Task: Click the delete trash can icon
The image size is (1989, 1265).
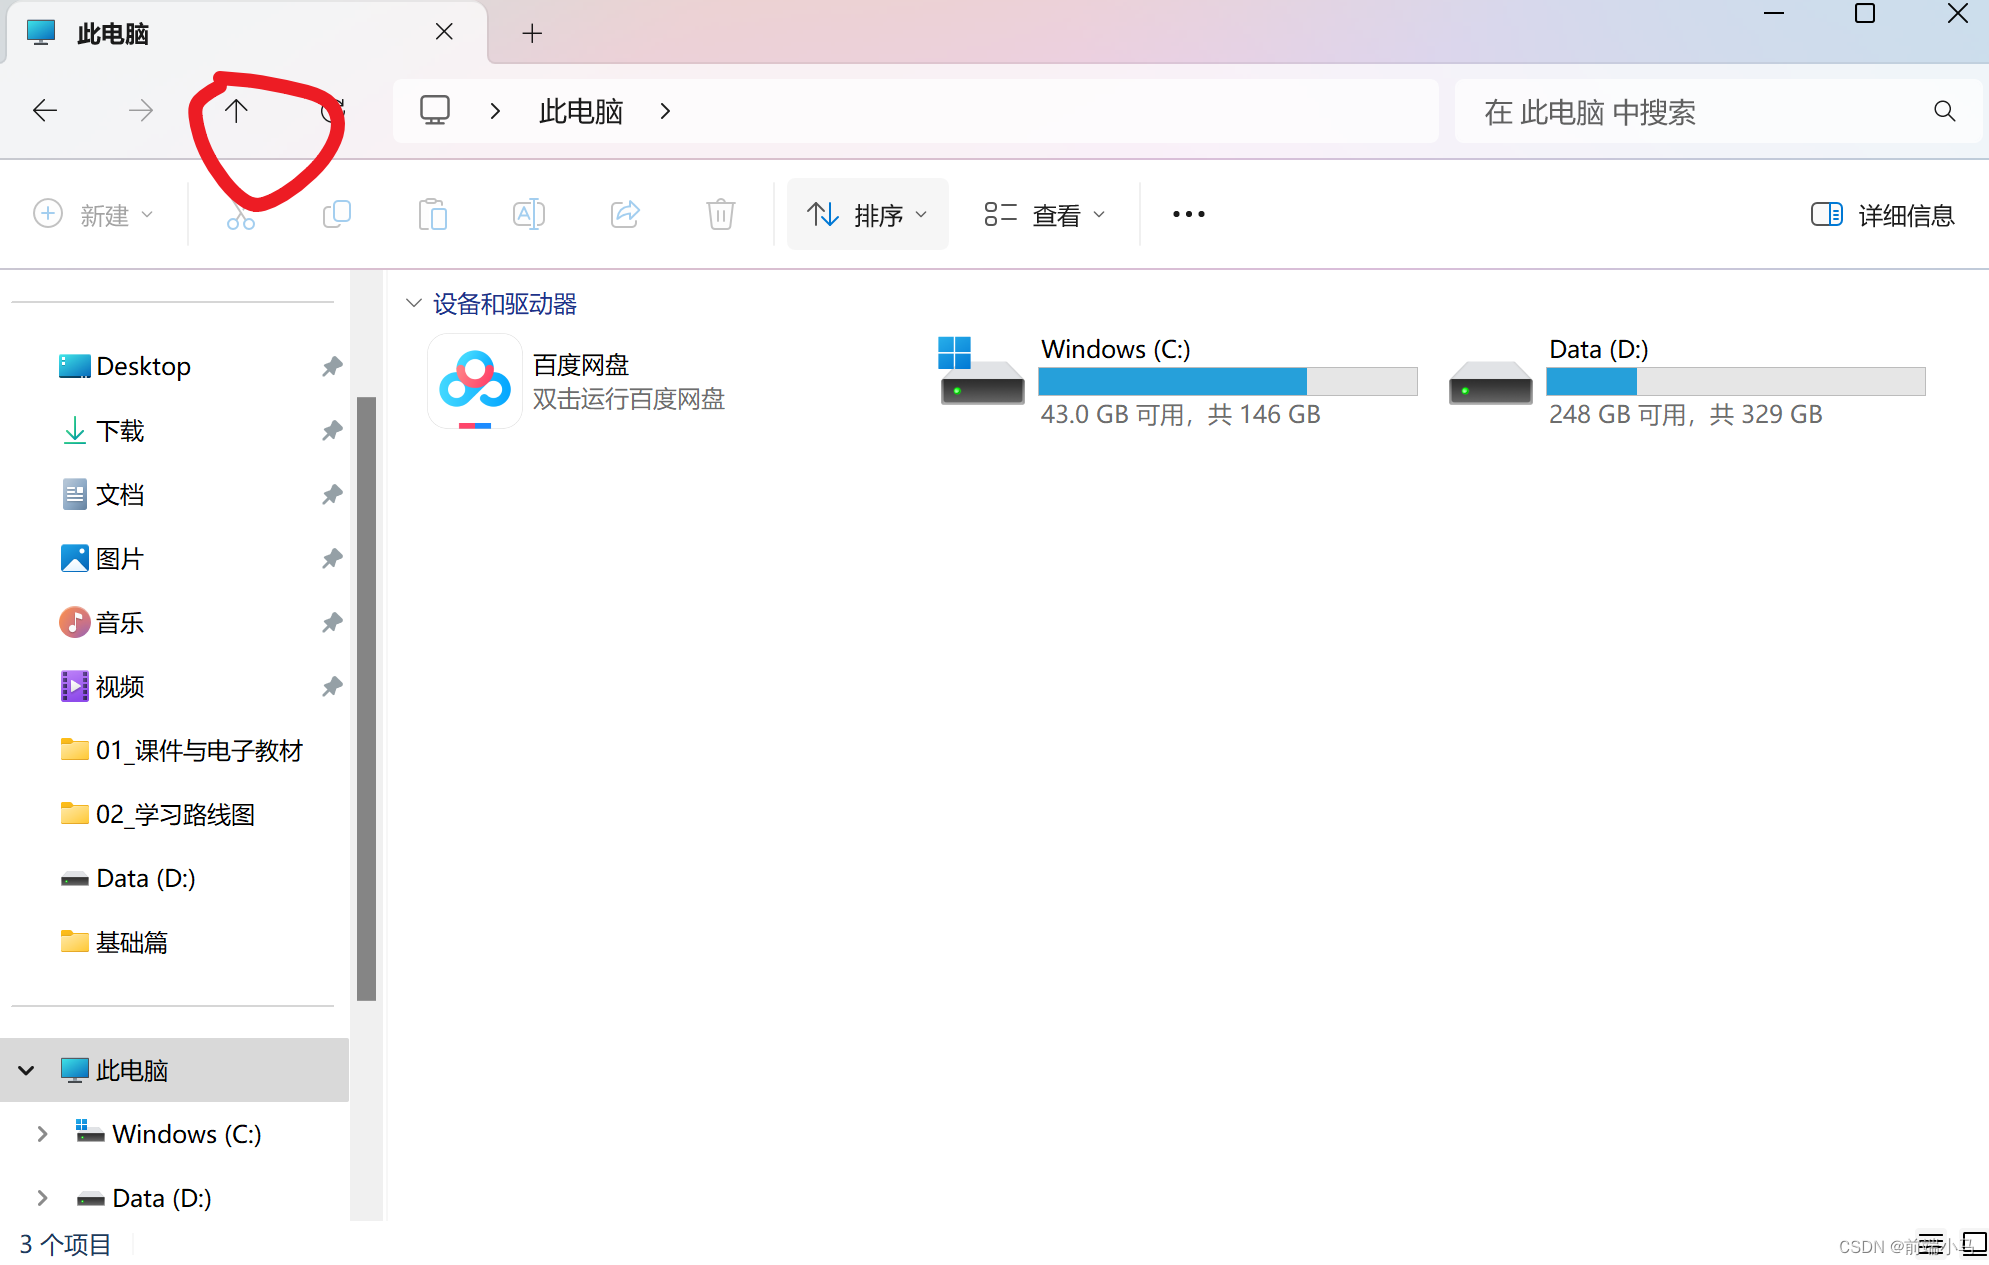Action: click(720, 214)
